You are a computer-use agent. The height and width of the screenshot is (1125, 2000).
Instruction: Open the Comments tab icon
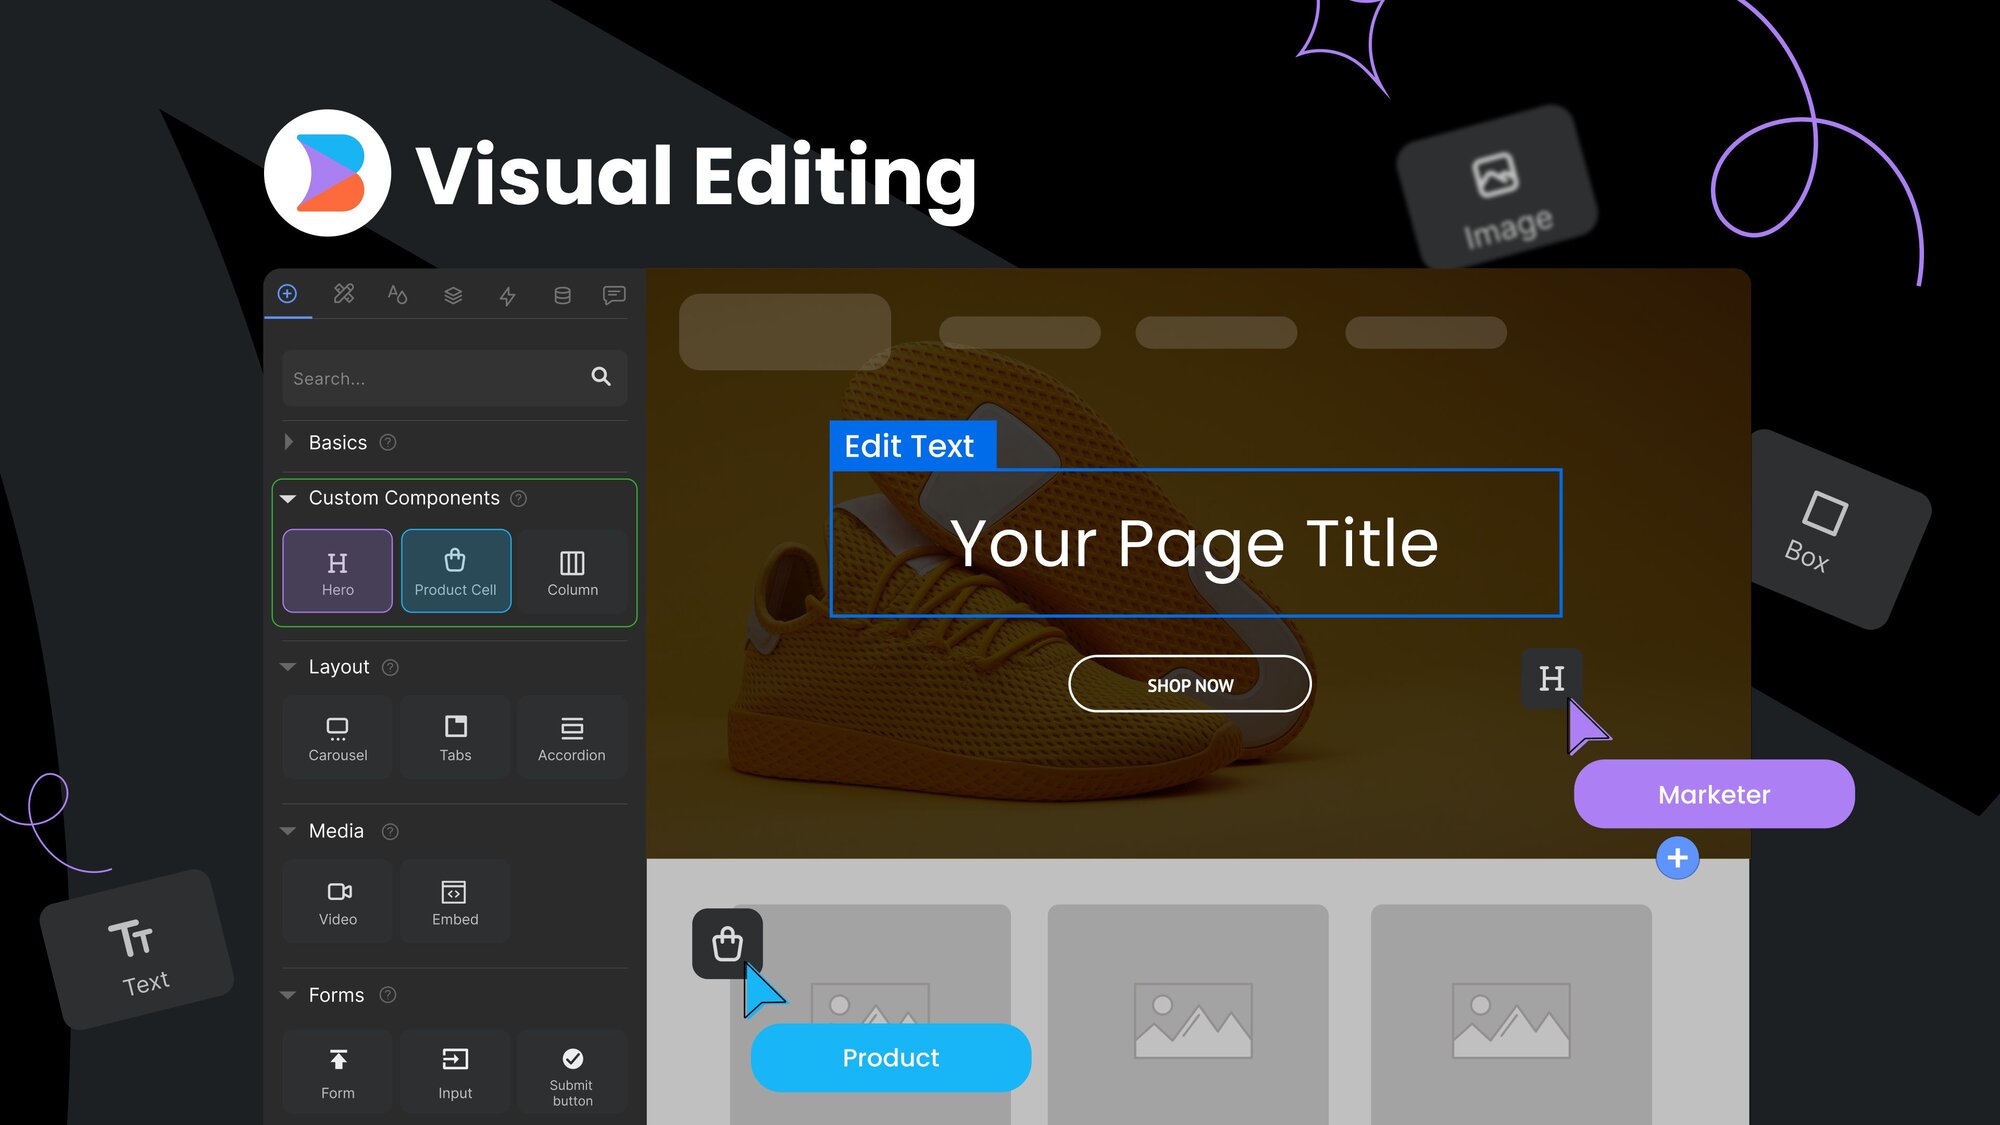(614, 295)
